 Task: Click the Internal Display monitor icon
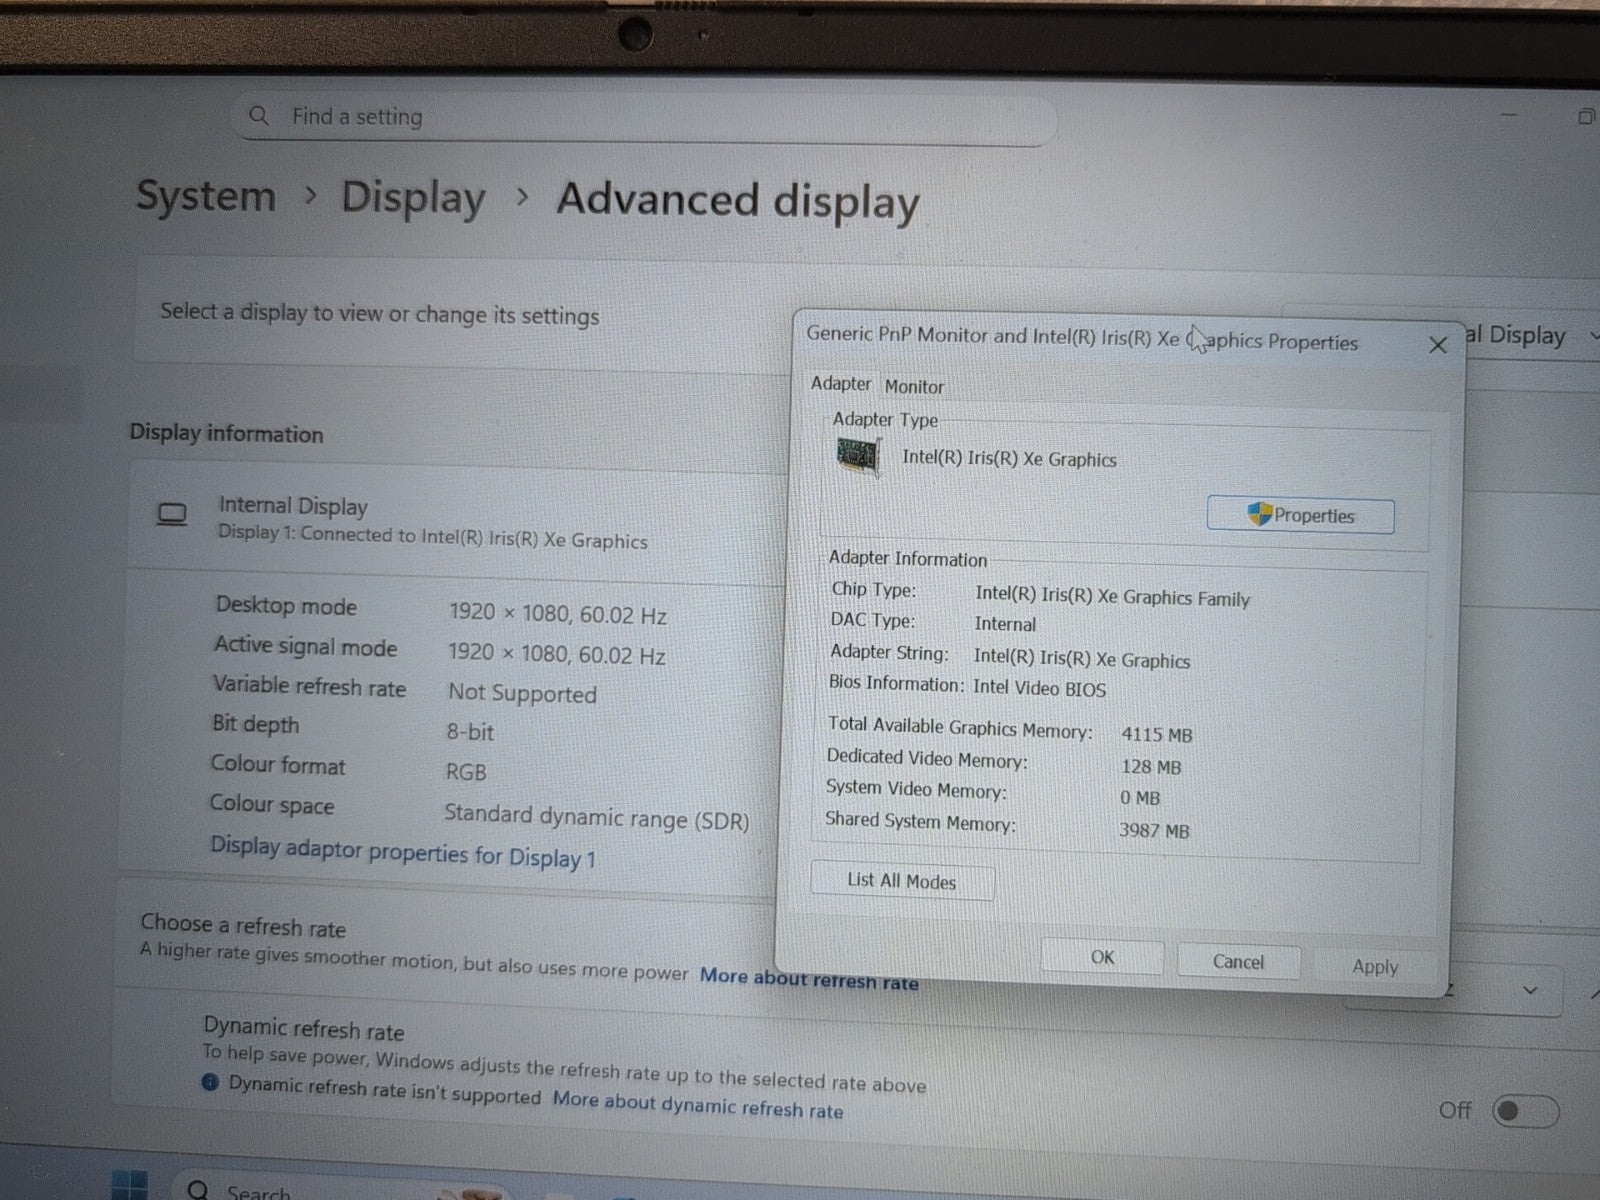coord(172,515)
